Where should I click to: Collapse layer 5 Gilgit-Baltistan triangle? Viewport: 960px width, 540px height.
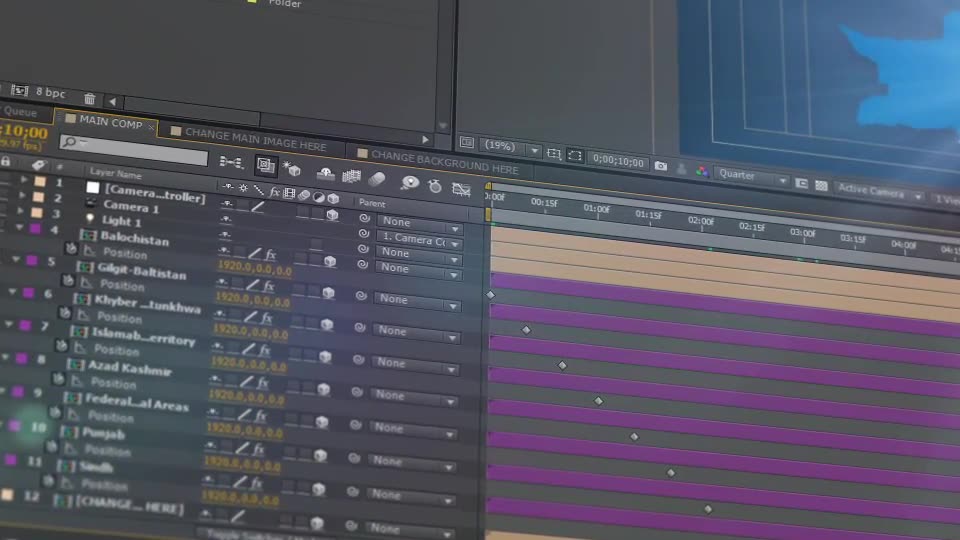tap(15, 259)
